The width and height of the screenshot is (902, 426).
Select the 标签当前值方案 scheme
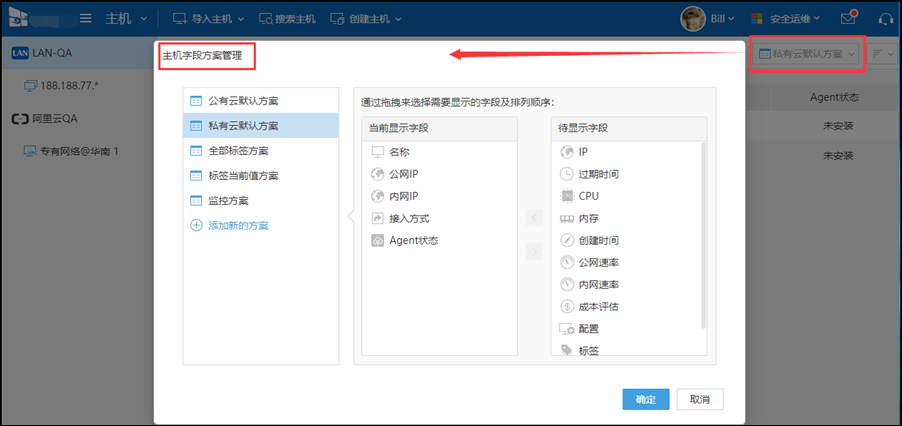pyautogui.click(x=261, y=175)
